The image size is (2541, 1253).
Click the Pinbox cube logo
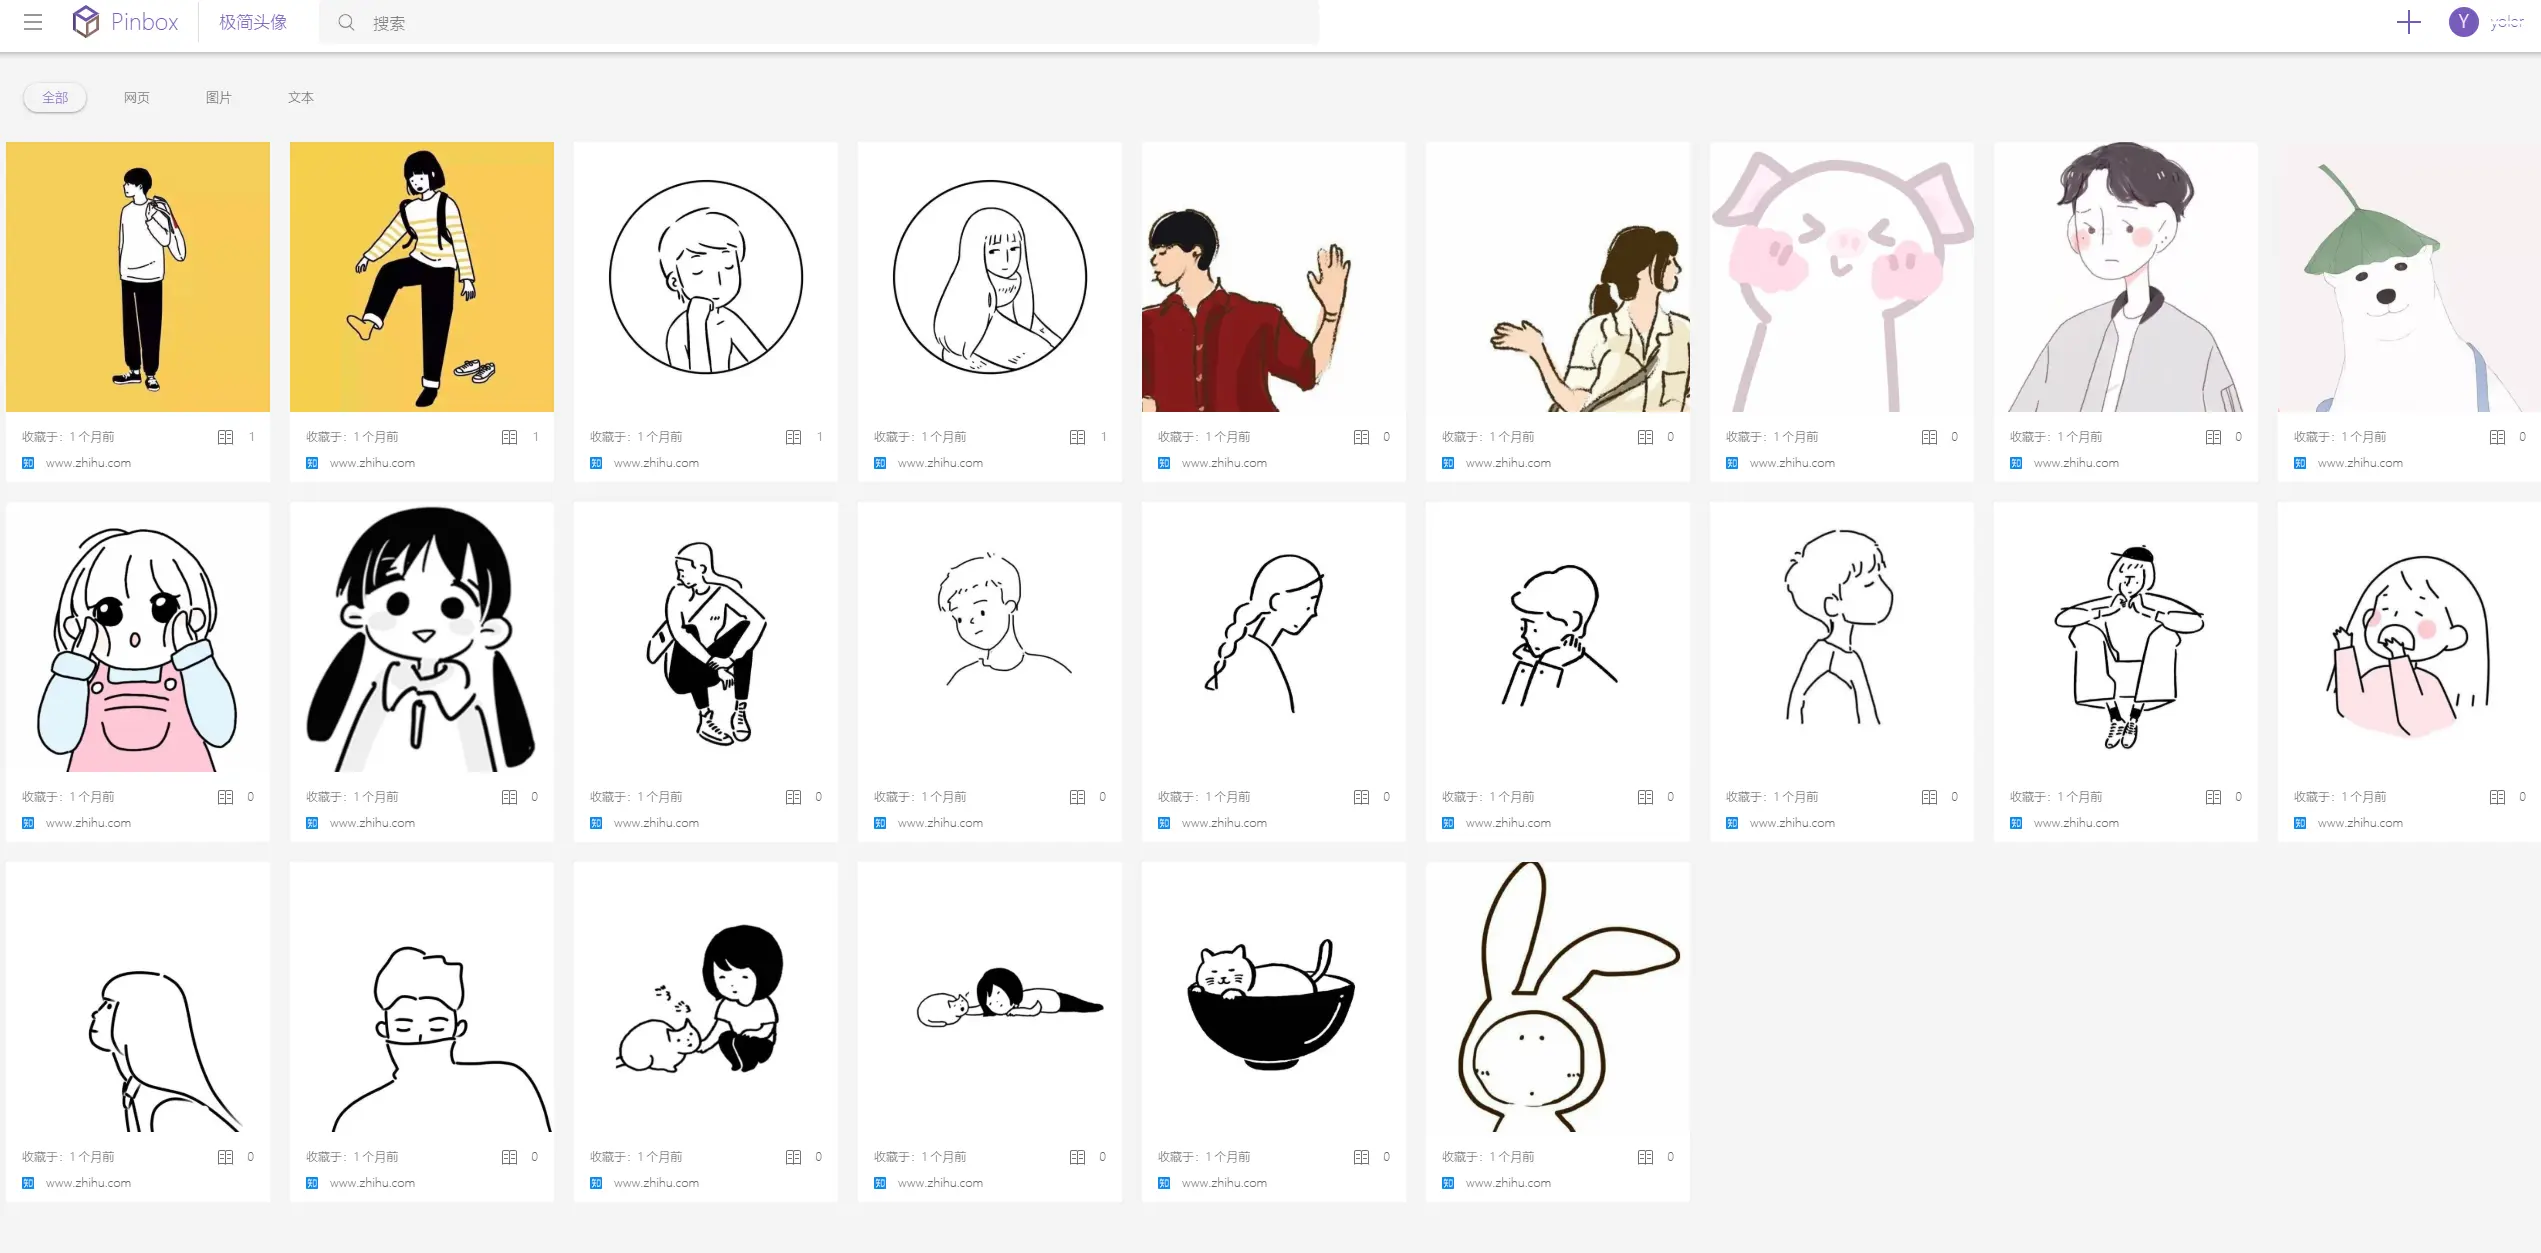tap(86, 22)
